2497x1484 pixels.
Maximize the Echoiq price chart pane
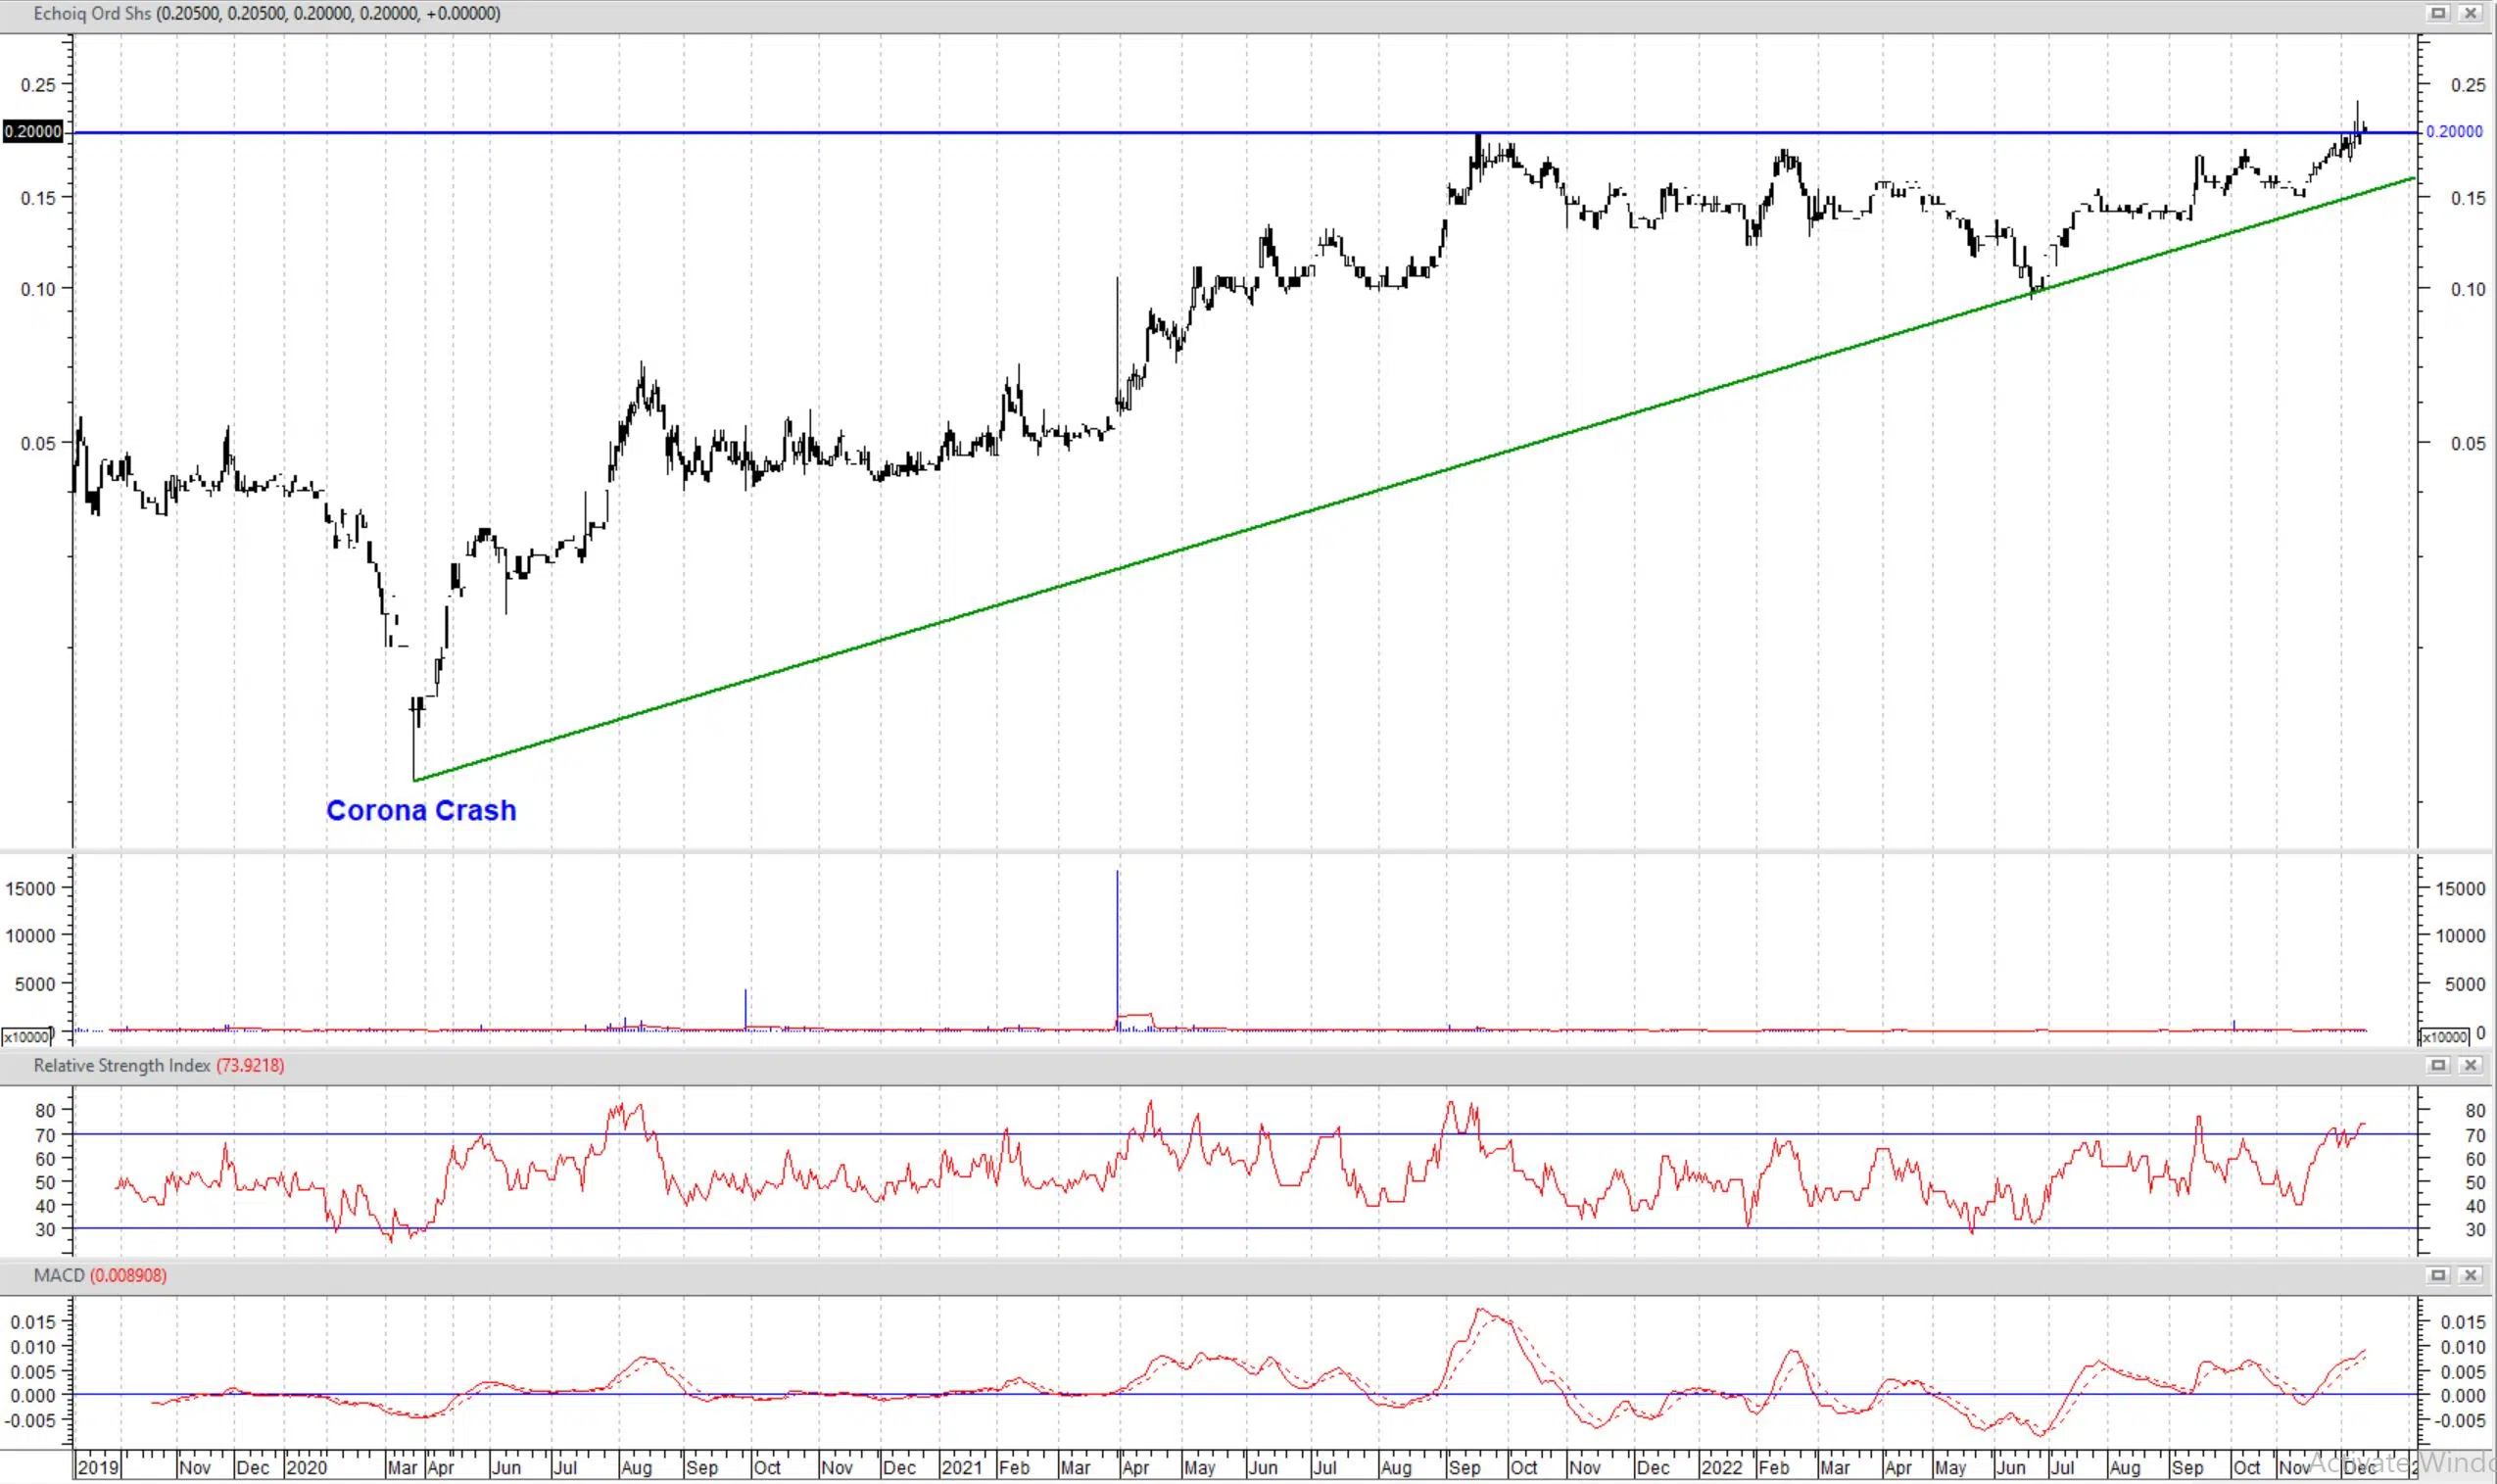(2438, 13)
